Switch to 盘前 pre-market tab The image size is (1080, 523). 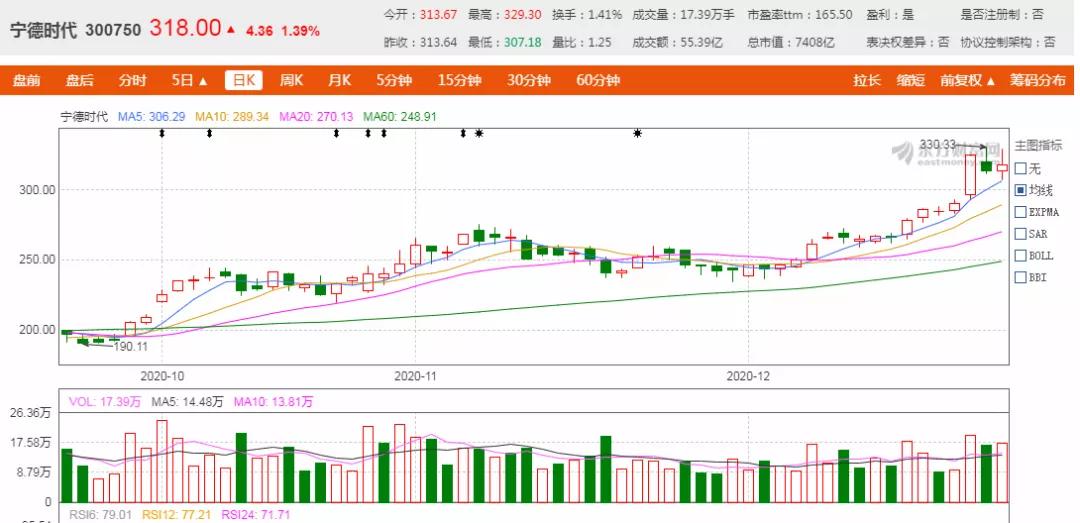(27, 81)
